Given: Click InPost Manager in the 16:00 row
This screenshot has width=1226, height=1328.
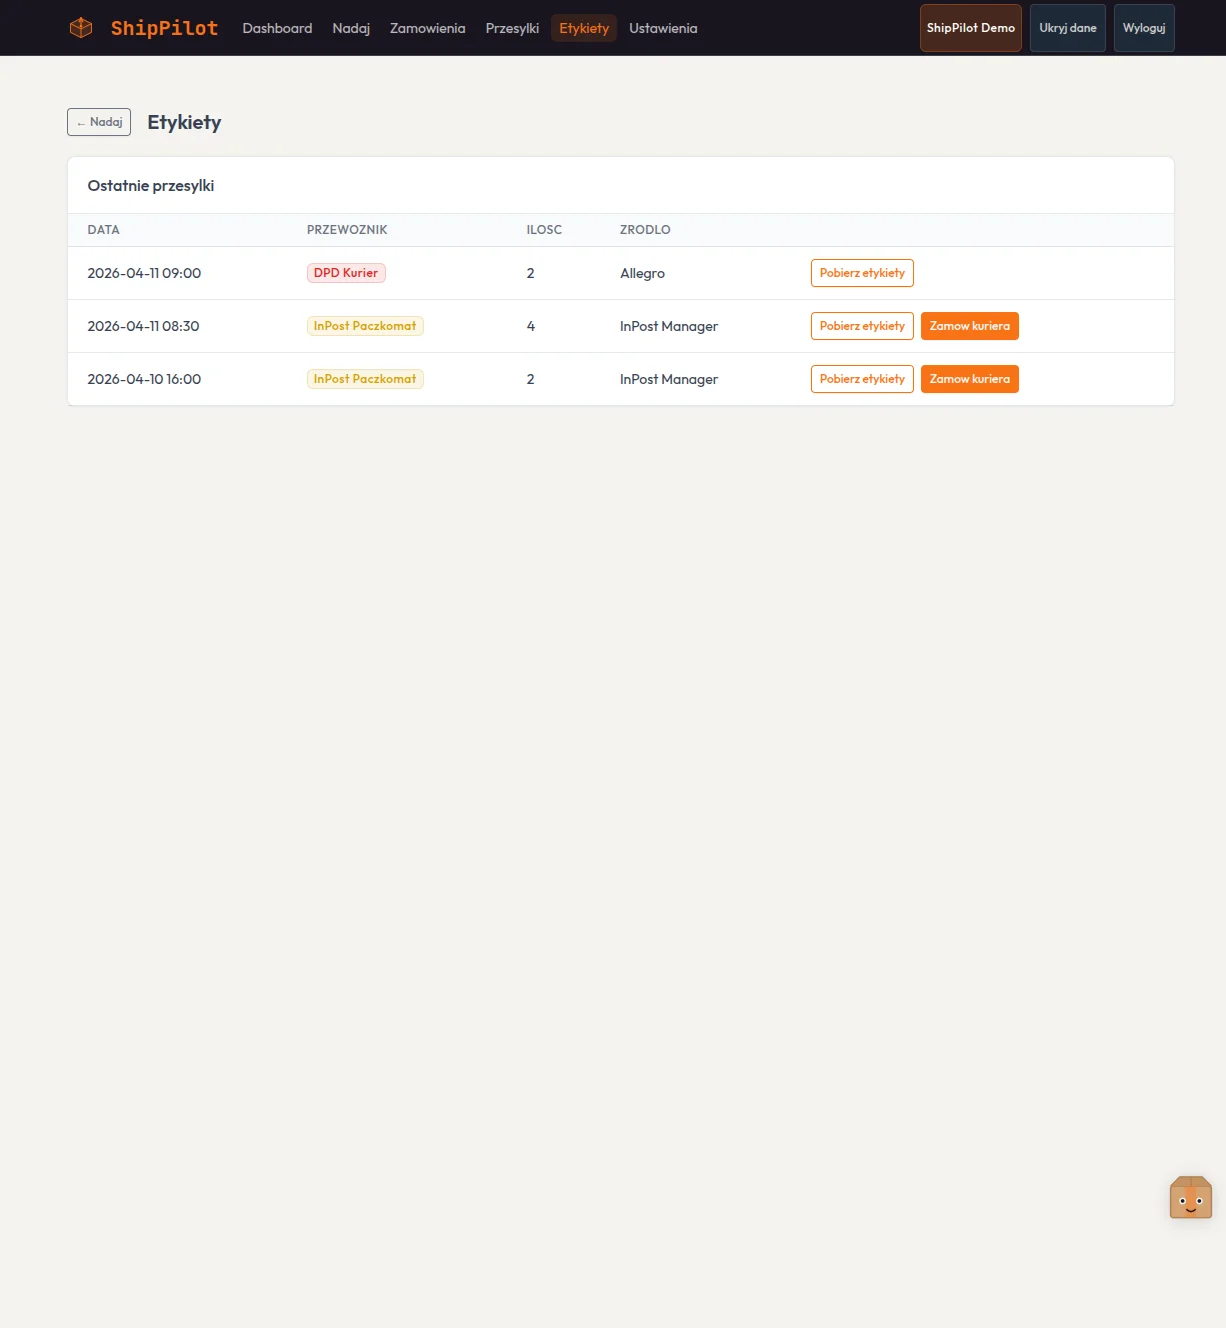Looking at the screenshot, I should (669, 379).
